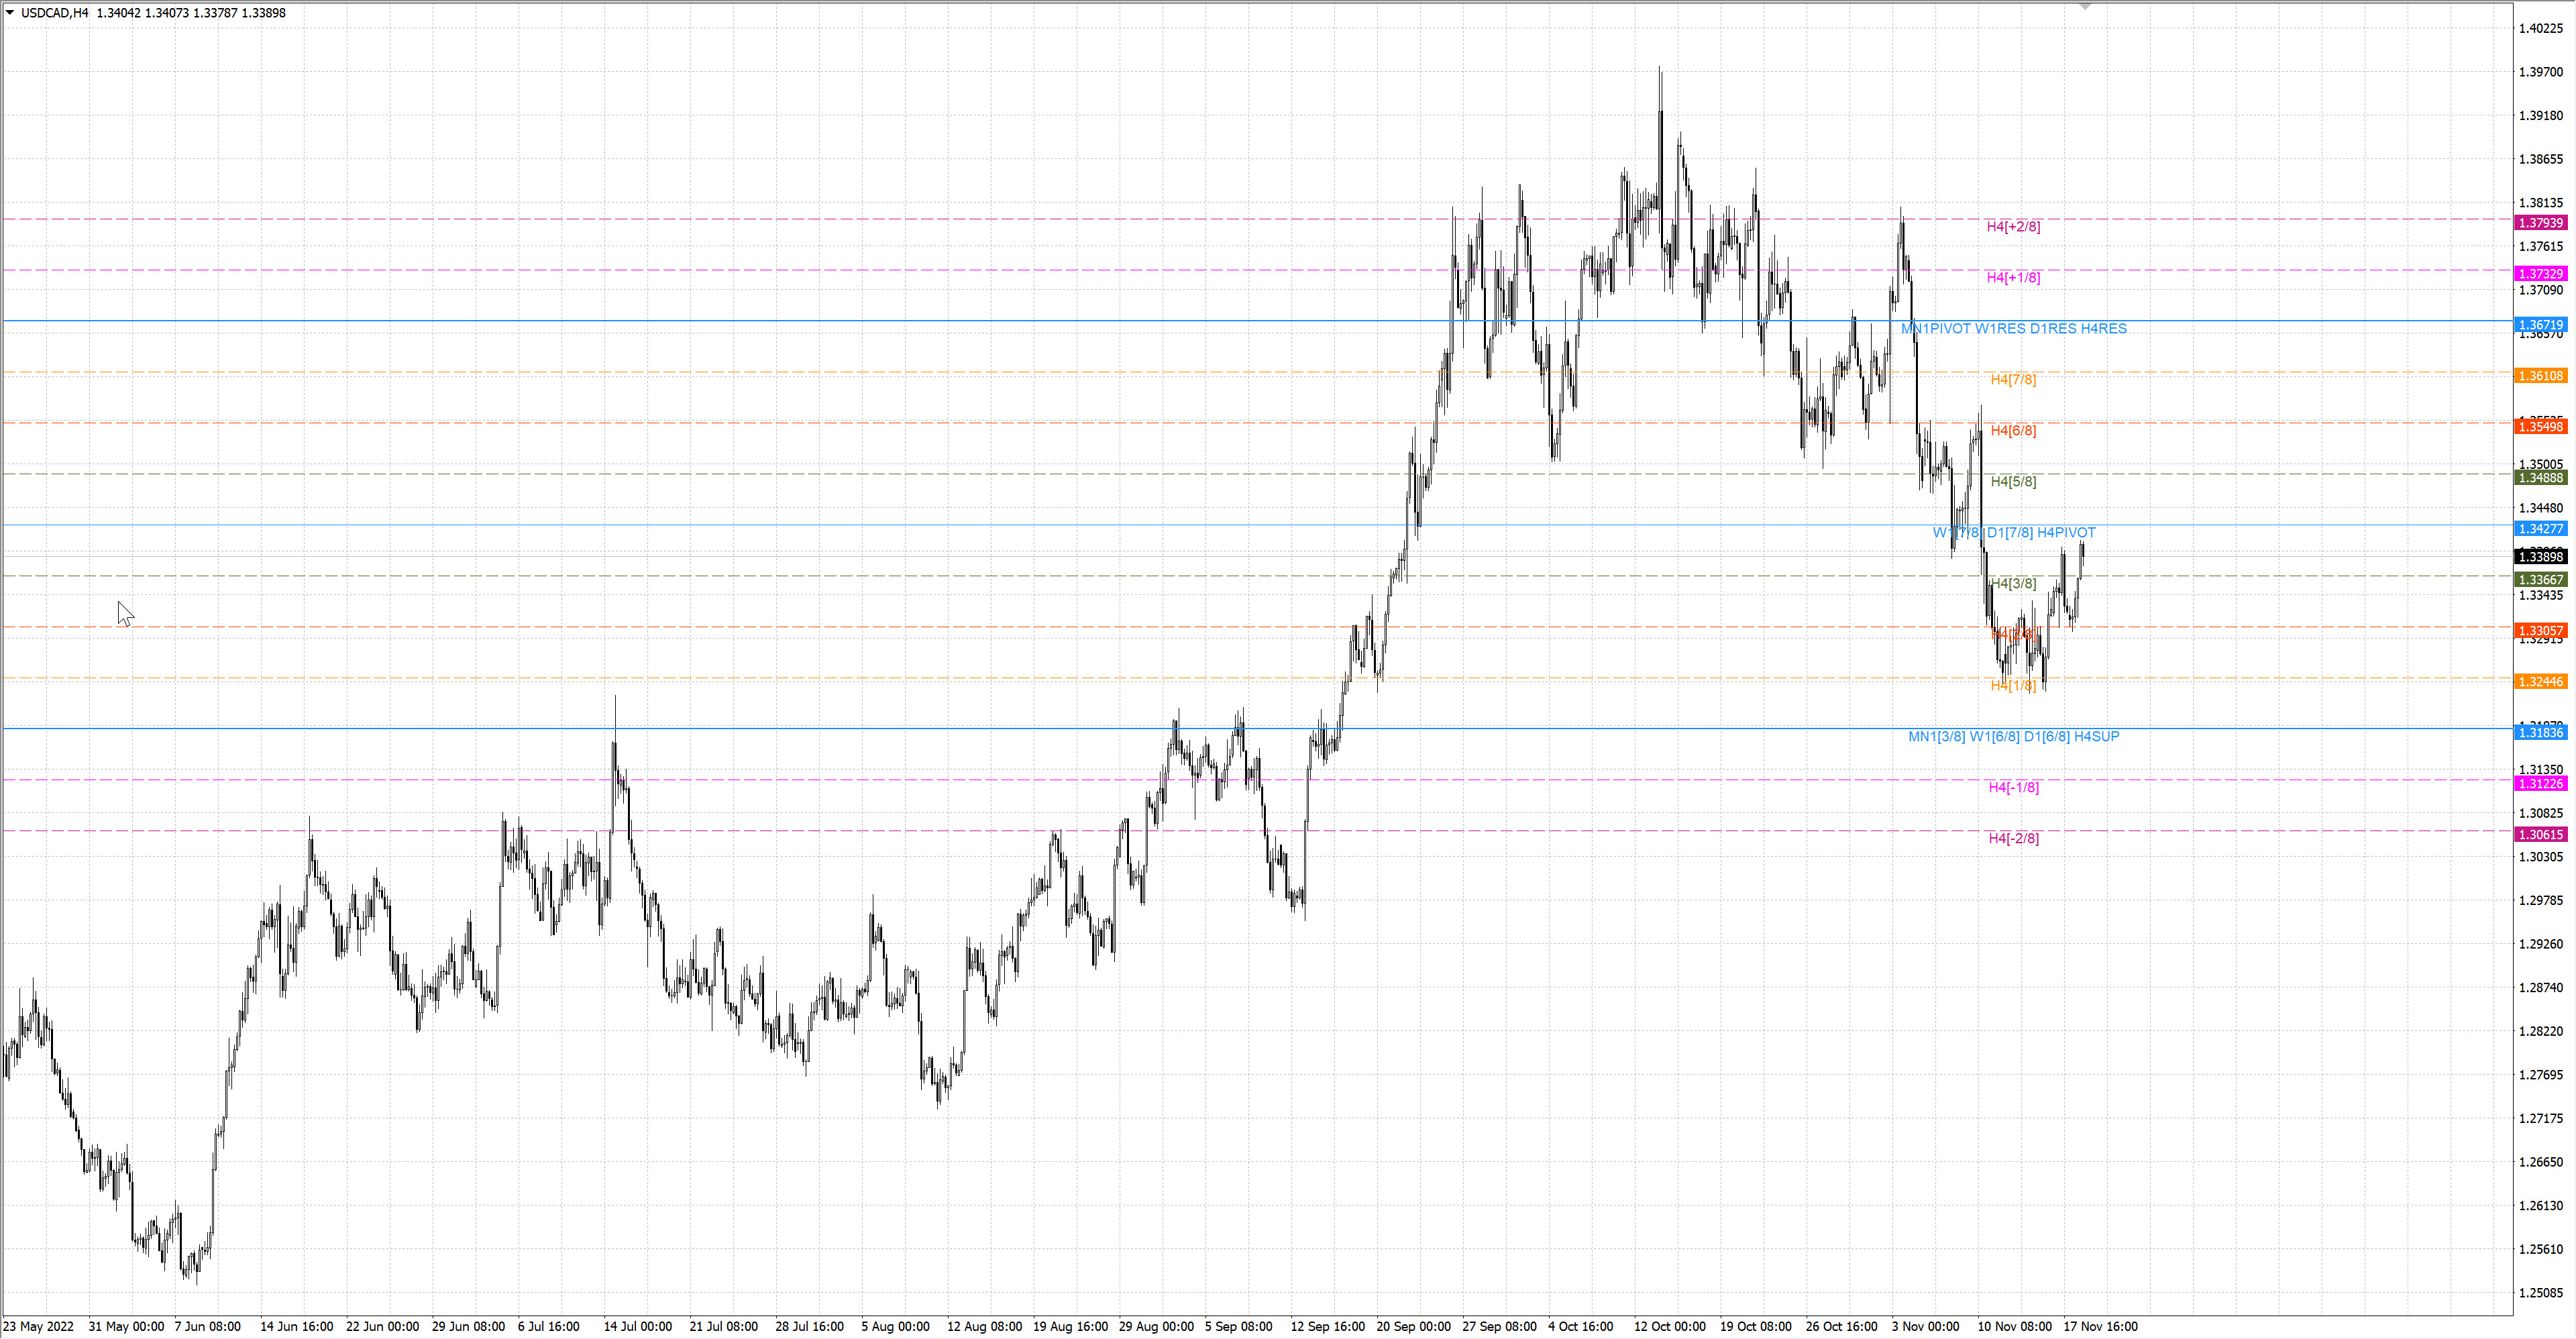Click the blue 1.34277 price tag
This screenshot has height=1339, width=2576.
coord(2540,529)
